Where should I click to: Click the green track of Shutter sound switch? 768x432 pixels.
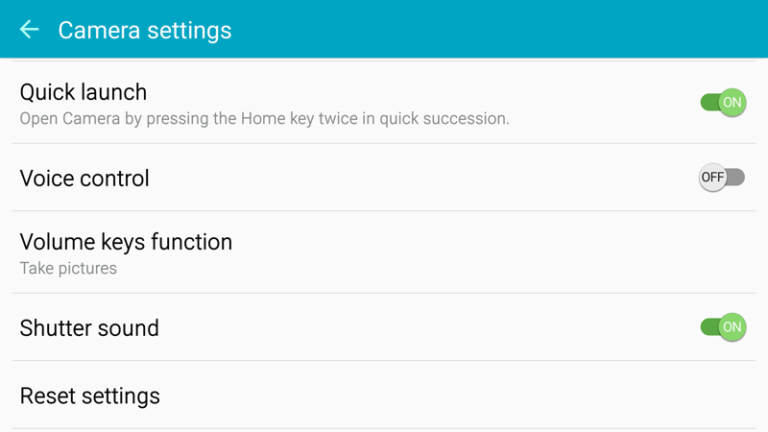(707, 327)
